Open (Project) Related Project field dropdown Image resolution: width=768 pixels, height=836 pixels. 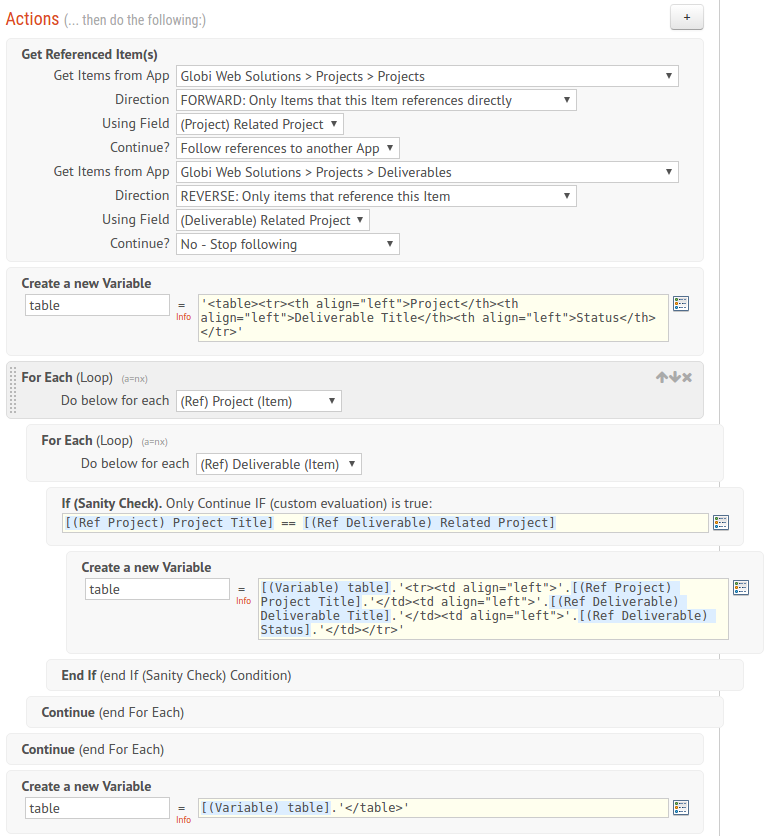[260, 124]
